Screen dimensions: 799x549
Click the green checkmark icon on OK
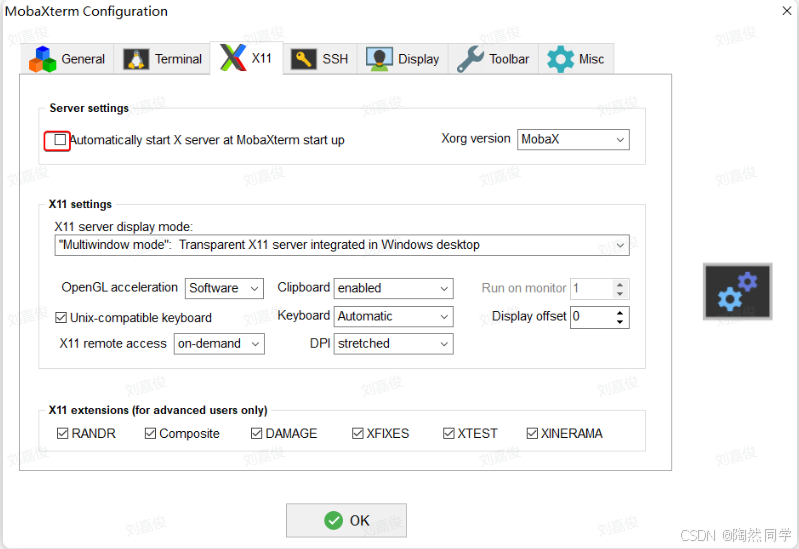point(333,520)
